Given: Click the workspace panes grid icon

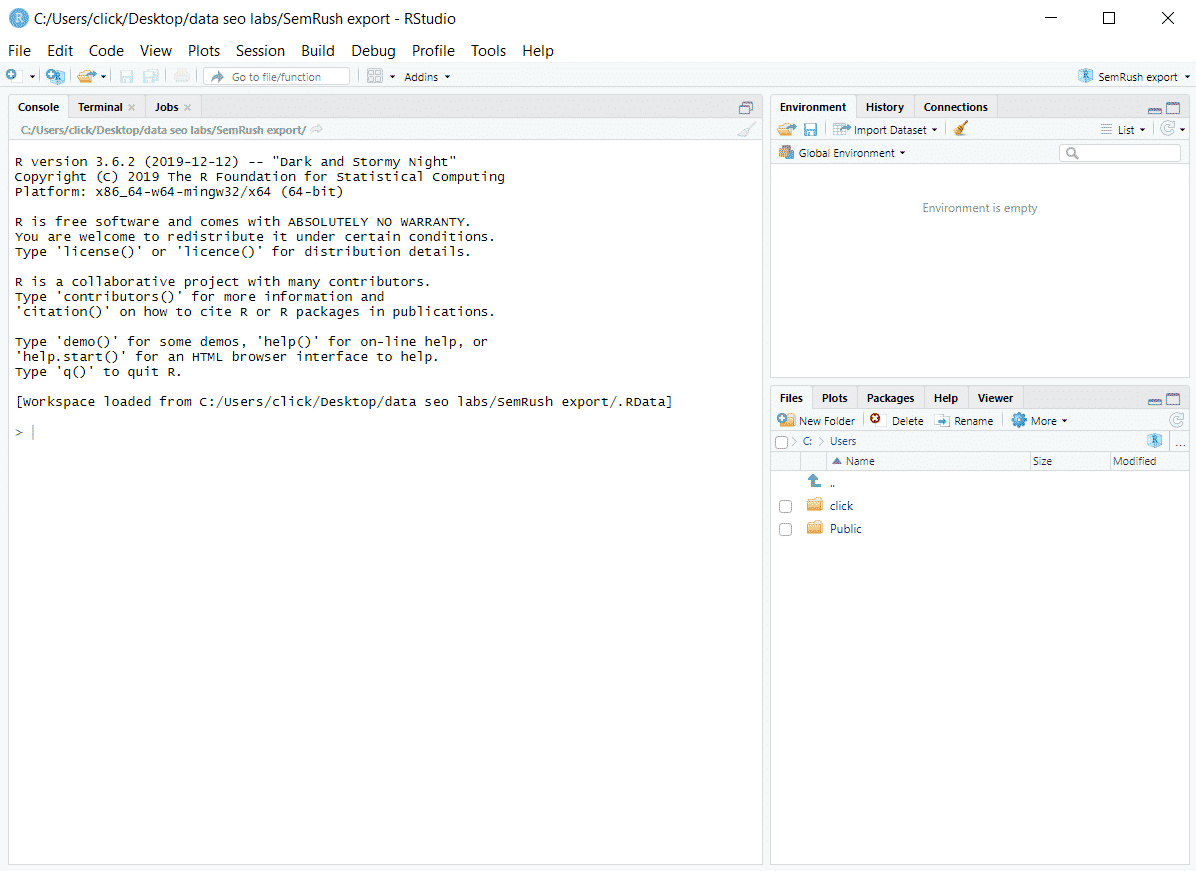Looking at the screenshot, I should click(x=375, y=76).
